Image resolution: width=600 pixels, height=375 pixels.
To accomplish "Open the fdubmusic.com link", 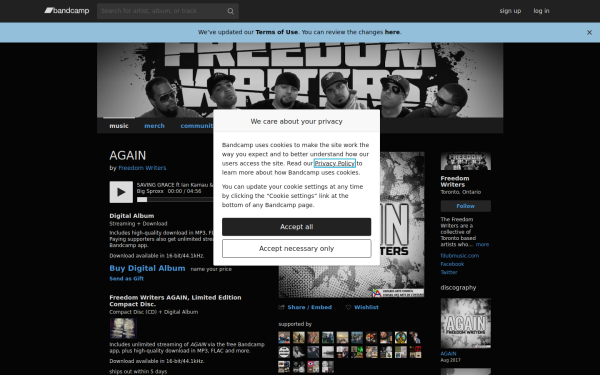I will (460, 256).
